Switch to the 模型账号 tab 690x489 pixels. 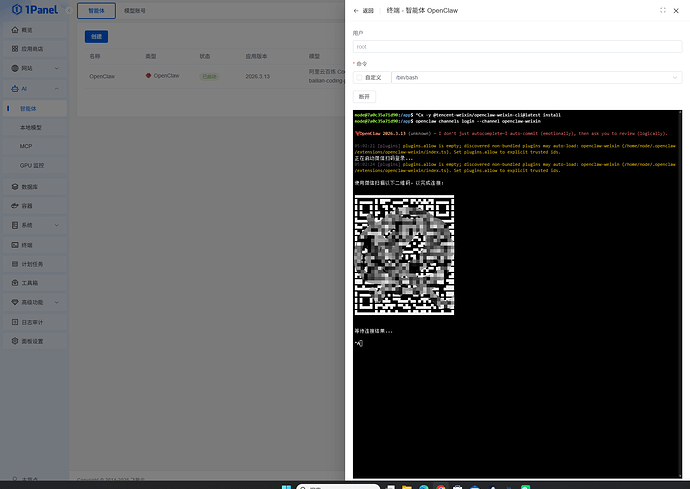[x=134, y=10]
